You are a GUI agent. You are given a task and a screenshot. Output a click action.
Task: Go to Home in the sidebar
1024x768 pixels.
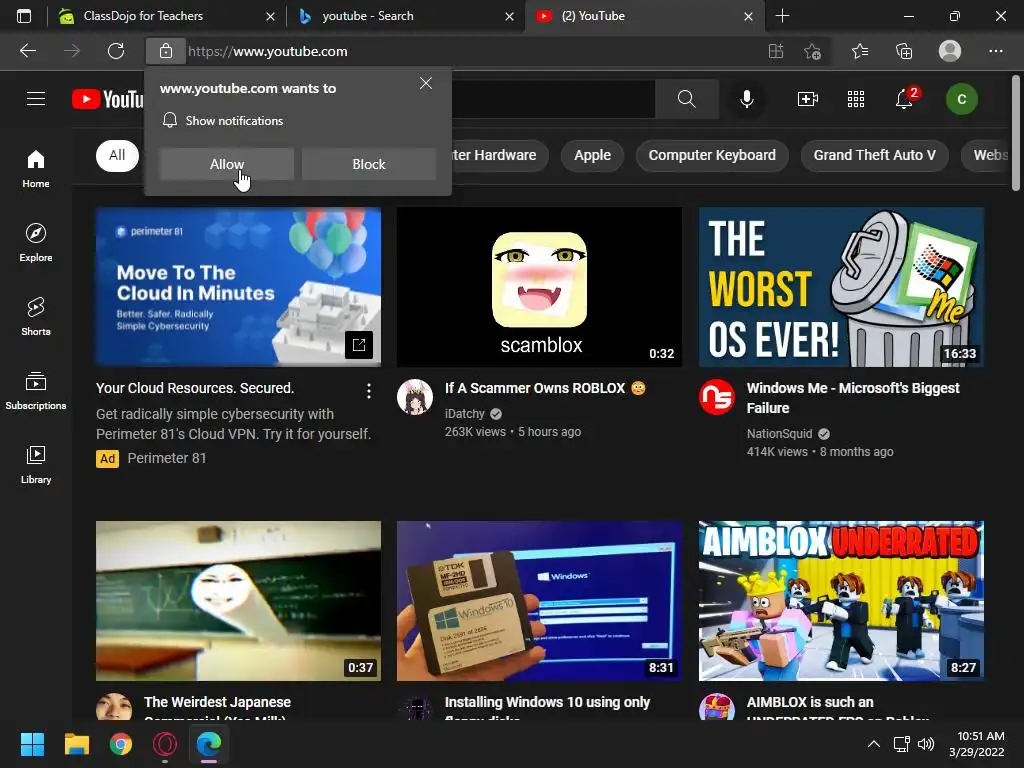36,168
